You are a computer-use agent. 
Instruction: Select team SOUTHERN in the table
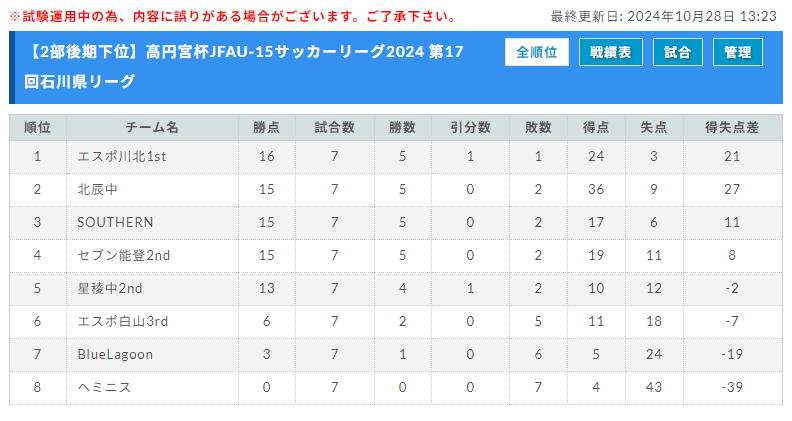[x=115, y=222]
